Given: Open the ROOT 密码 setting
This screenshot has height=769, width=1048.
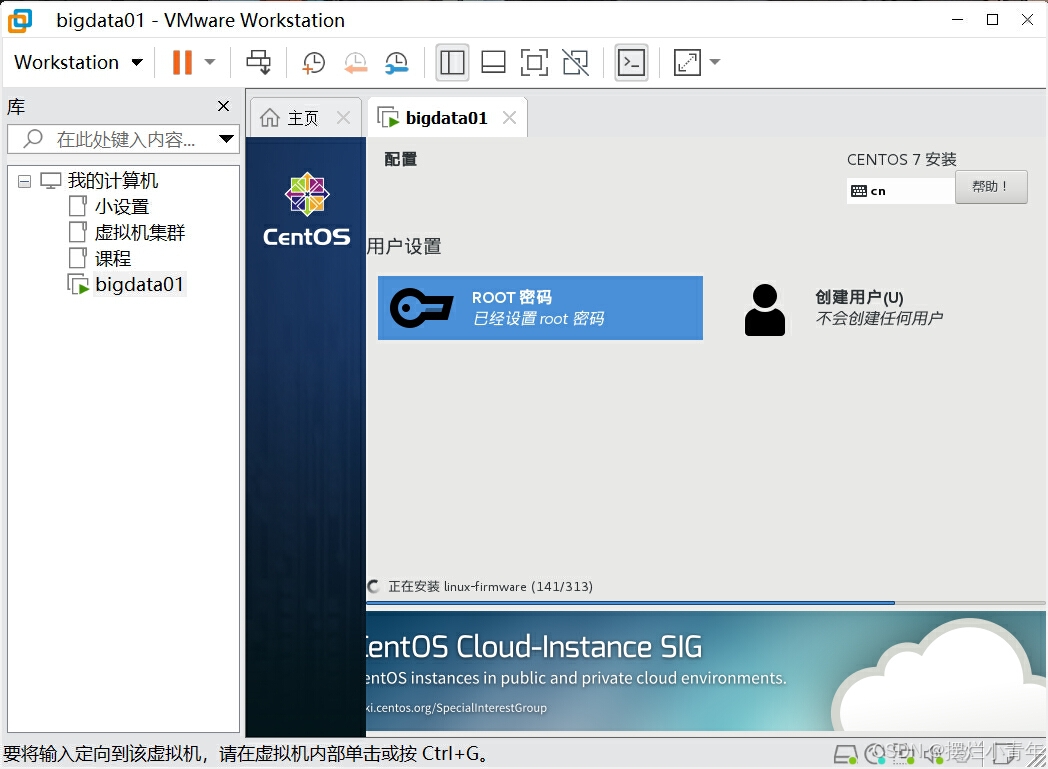Looking at the screenshot, I should [x=540, y=308].
